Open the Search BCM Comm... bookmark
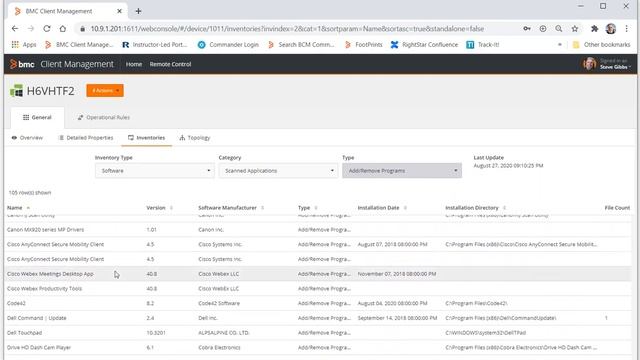This screenshot has width=640, height=360. click(x=301, y=44)
